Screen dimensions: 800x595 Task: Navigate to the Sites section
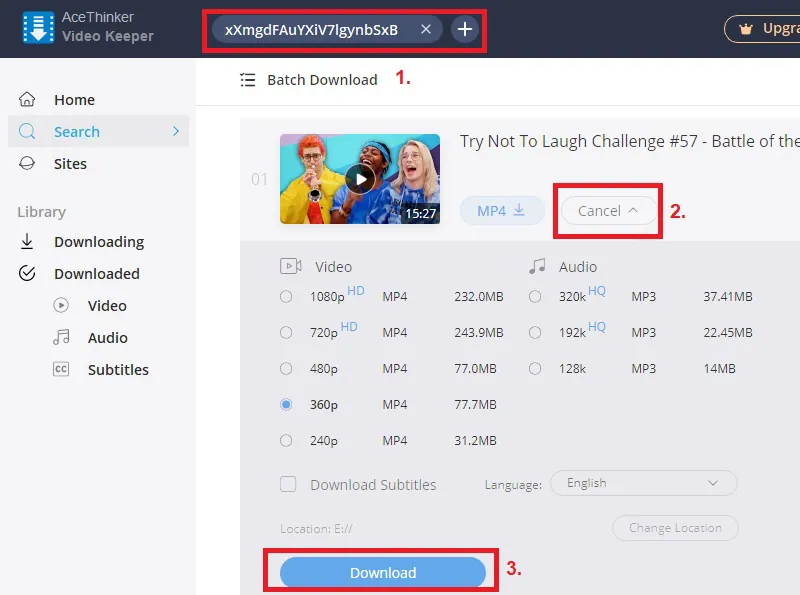tap(71, 163)
